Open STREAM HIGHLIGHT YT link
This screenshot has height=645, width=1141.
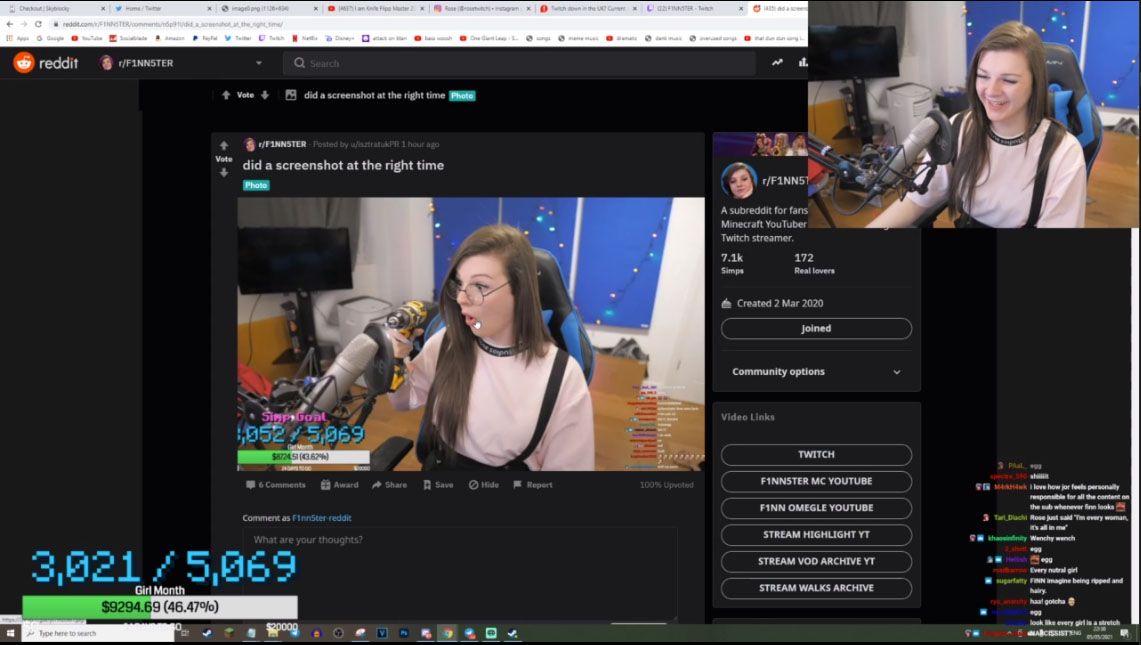pyautogui.click(x=816, y=534)
